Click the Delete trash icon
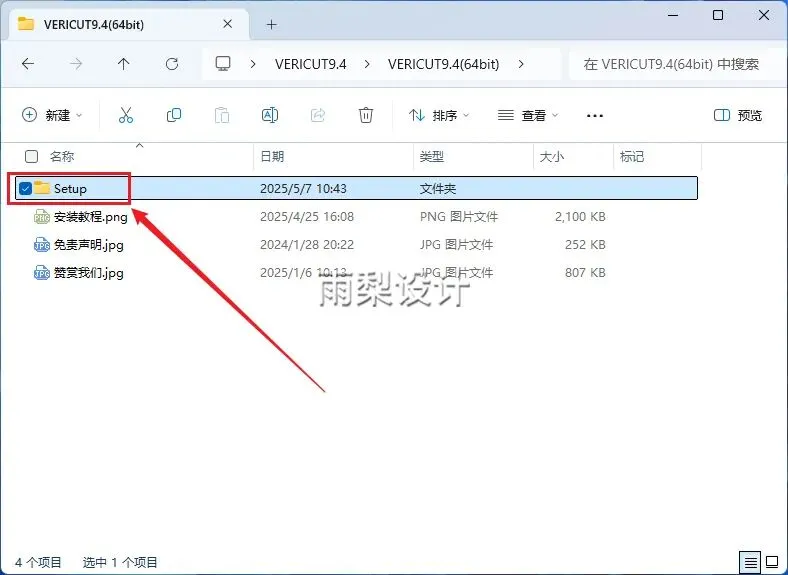The width and height of the screenshot is (788, 575). tap(366, 115)
